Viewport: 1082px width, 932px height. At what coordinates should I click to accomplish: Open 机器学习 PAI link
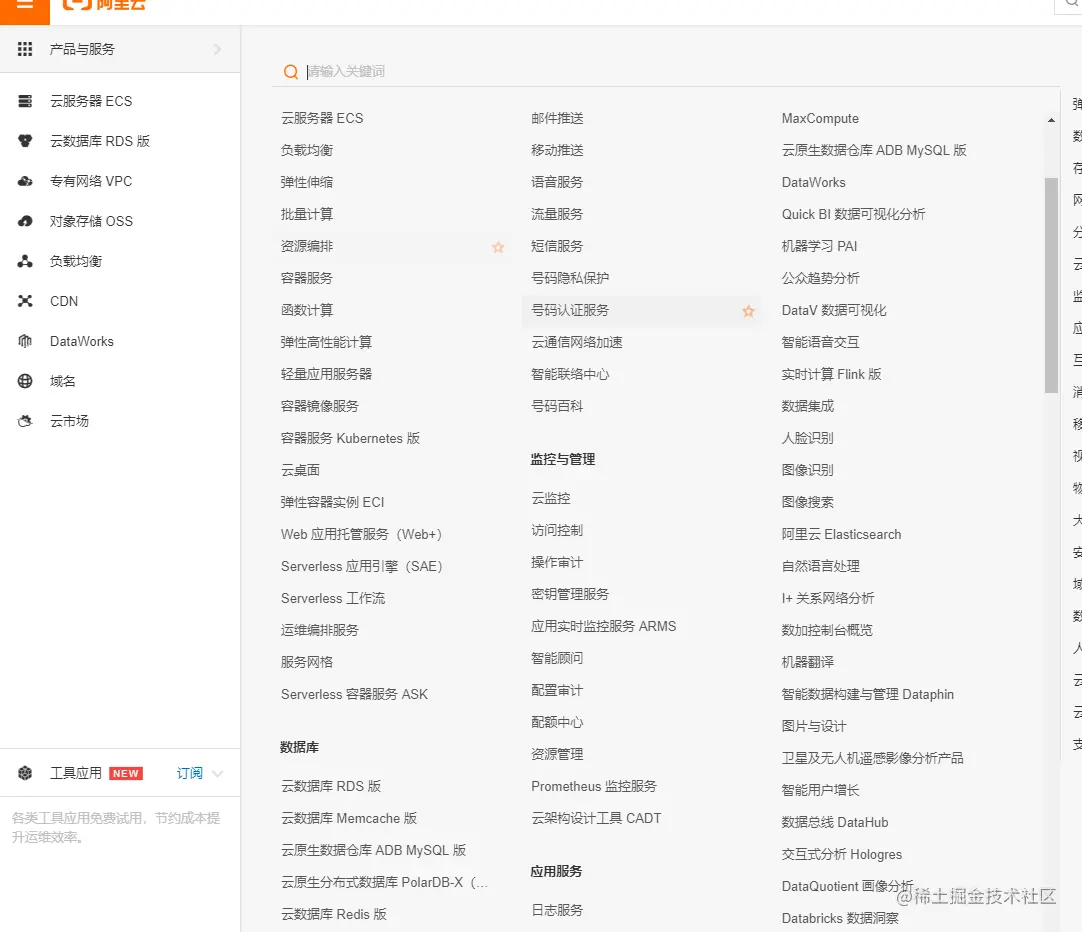[x=820, y=246]
